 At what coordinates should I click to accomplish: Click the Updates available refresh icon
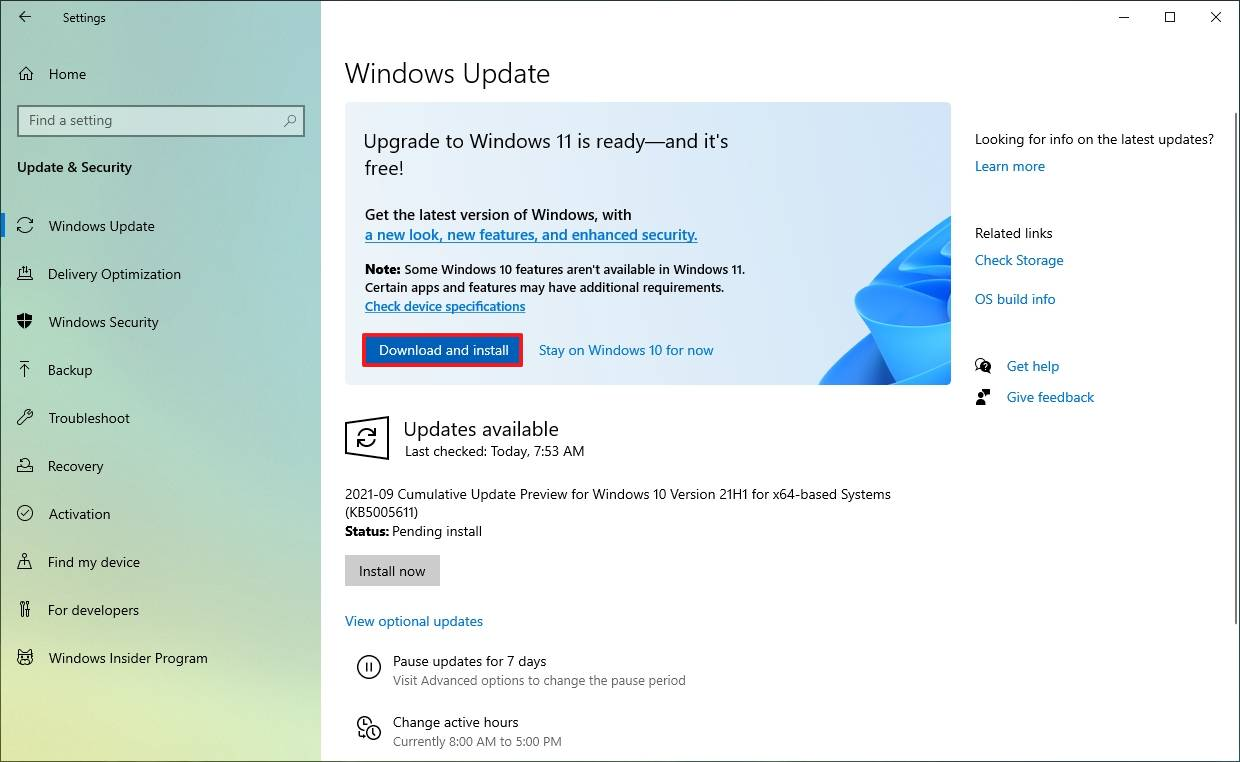pos(367,438)
